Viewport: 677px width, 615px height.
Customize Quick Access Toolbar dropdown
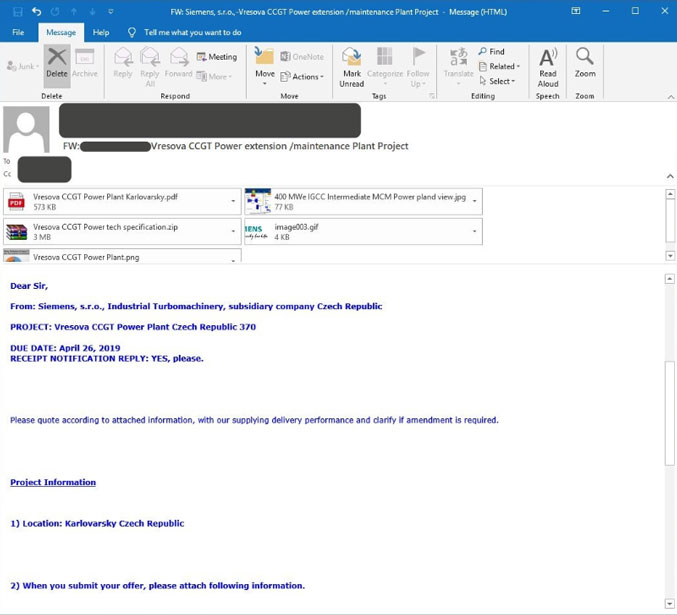111,12
